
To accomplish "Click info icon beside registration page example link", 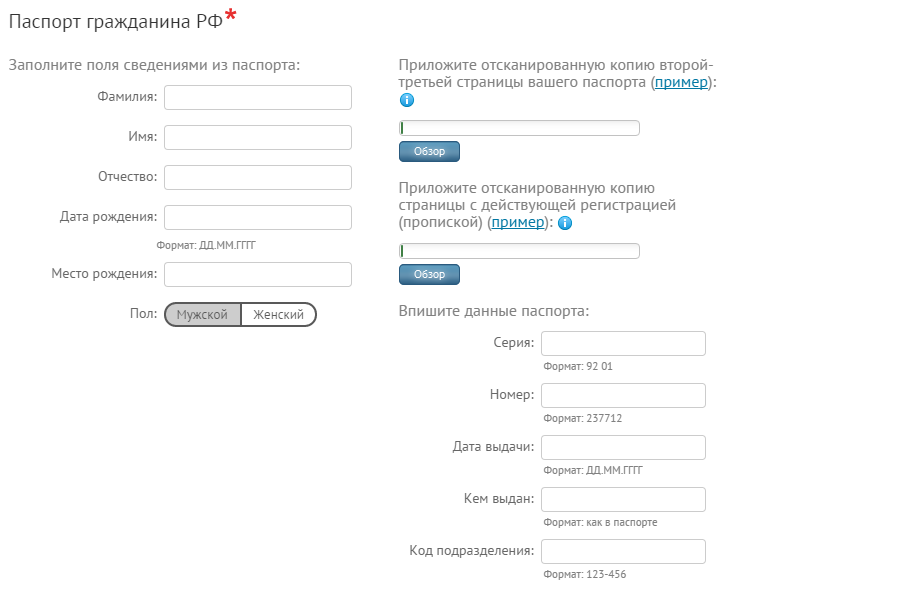I will [x=565, y=223].
